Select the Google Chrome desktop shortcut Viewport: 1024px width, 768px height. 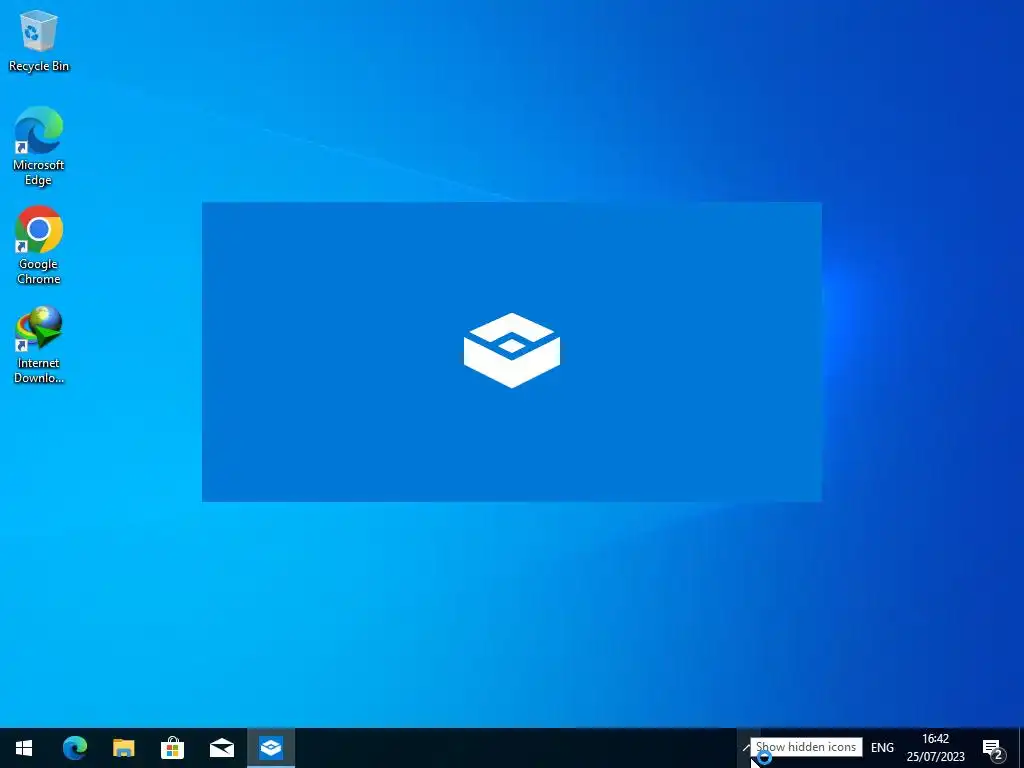(39, 246)
